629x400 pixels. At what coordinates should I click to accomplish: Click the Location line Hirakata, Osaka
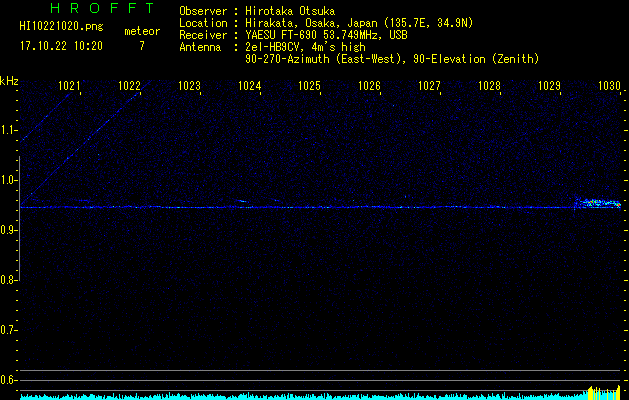tap(326, 23)
